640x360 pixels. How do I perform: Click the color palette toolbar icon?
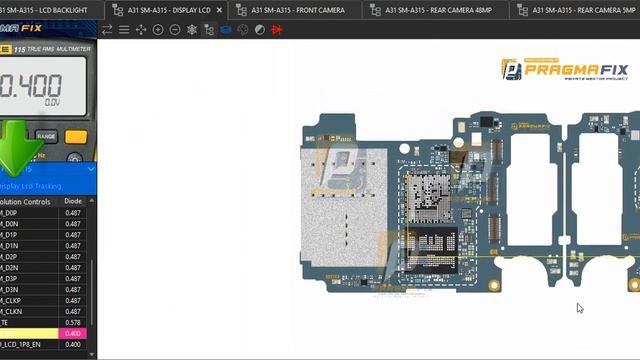(x=243, y=30)
